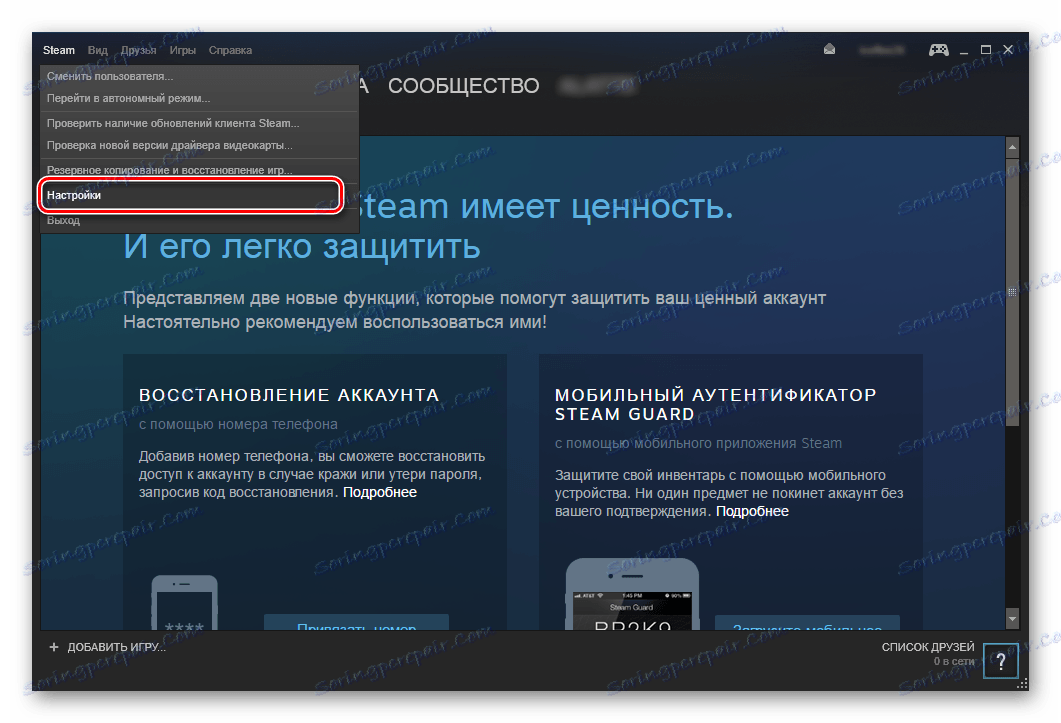The image size is (1061, 723).
Task: Click Подробнее link under Steam Guard
Action: pyautogui.click(x=752, y=511)
